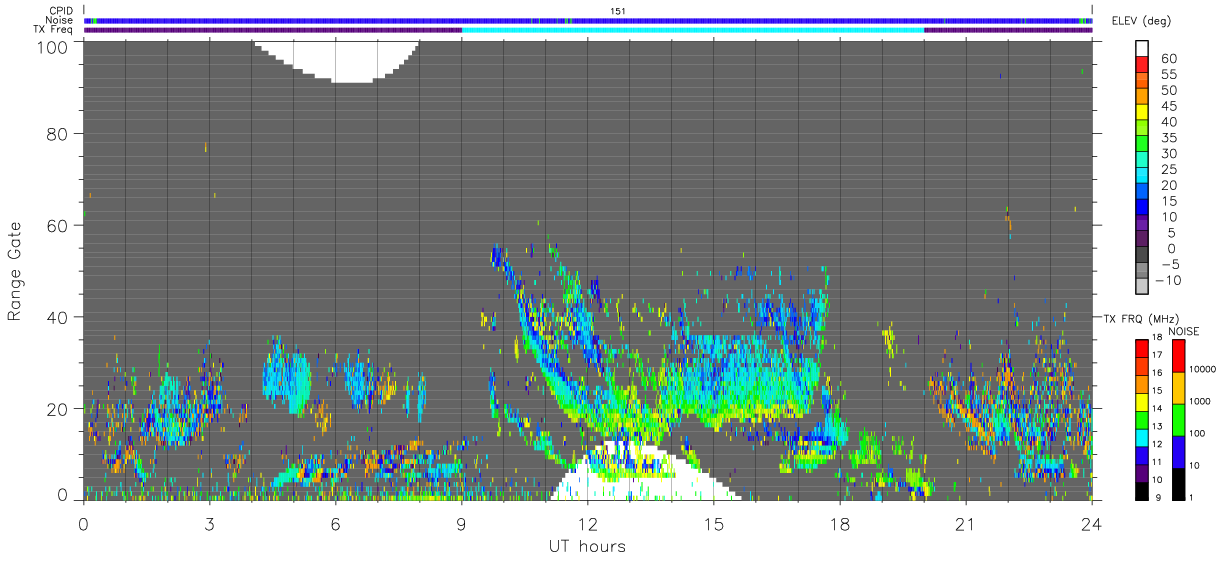The image size is (1228, 567).
Task: Click the 12 tick on UT hours axis
Action: [x=588, y=524]
